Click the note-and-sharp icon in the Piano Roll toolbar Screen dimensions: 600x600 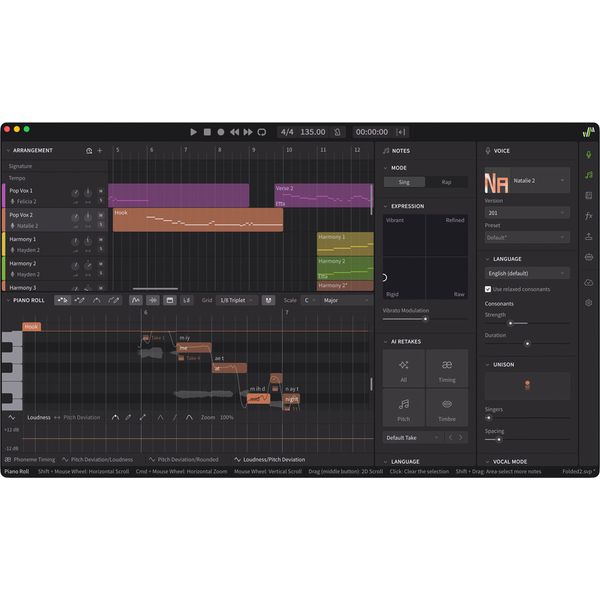coord(186,300)
